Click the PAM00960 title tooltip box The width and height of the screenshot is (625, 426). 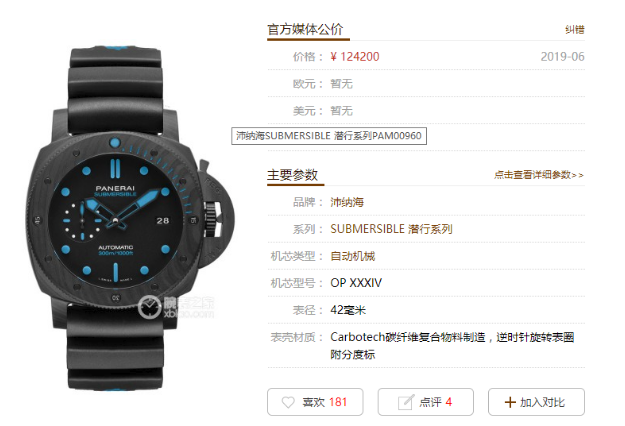pyautogui.click(x=329, y=136)
